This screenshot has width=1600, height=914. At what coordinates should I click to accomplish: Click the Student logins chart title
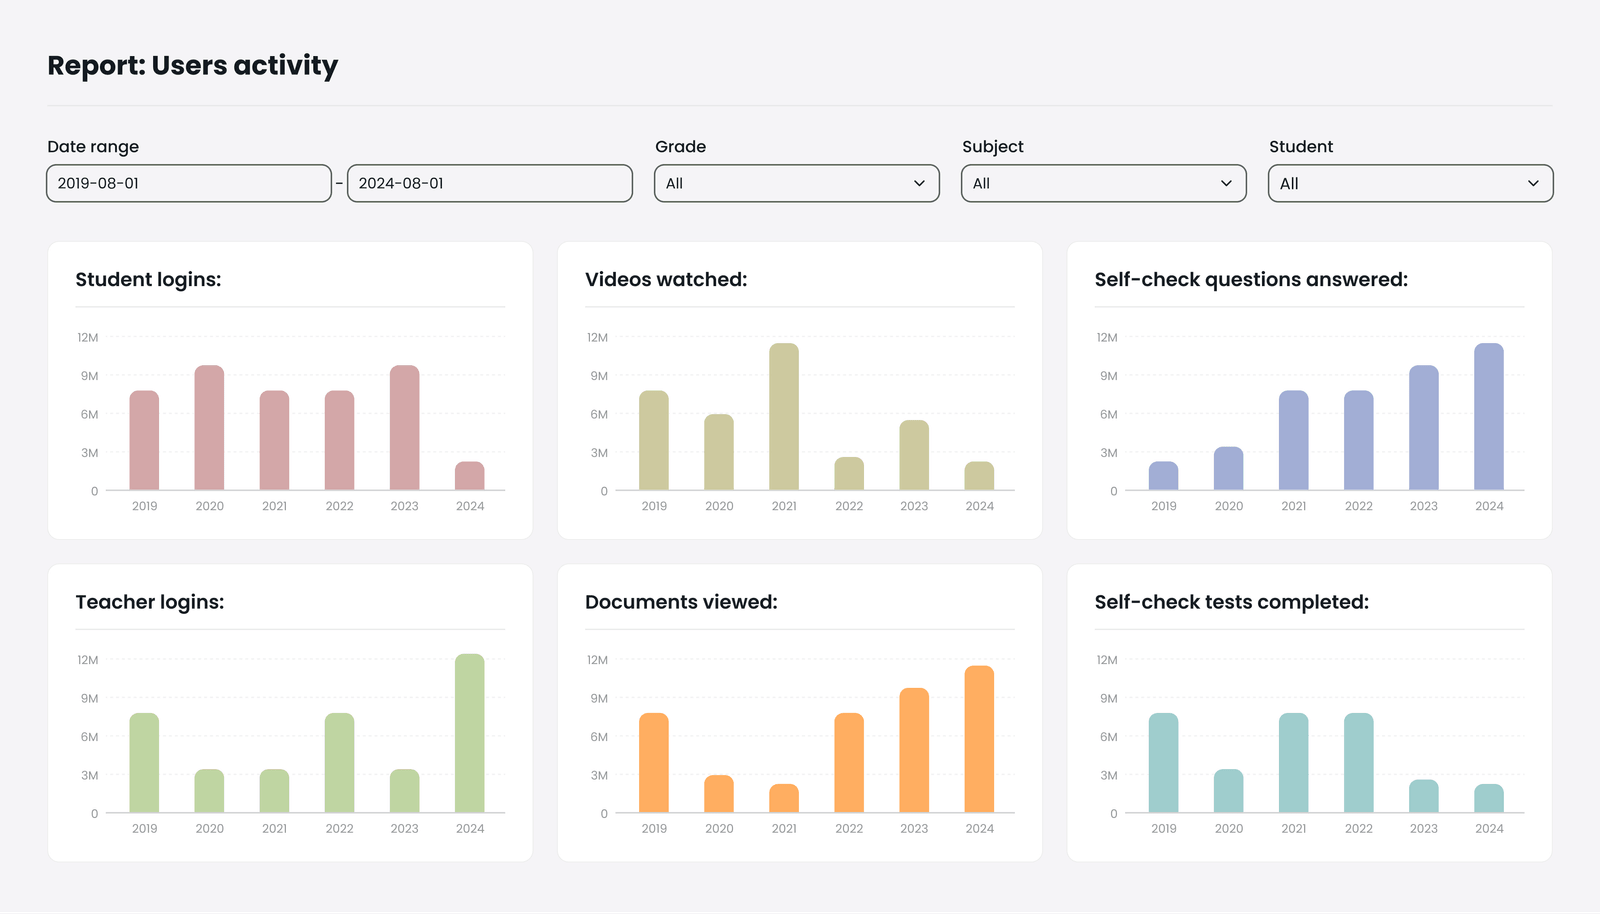(x=148, y=280)
